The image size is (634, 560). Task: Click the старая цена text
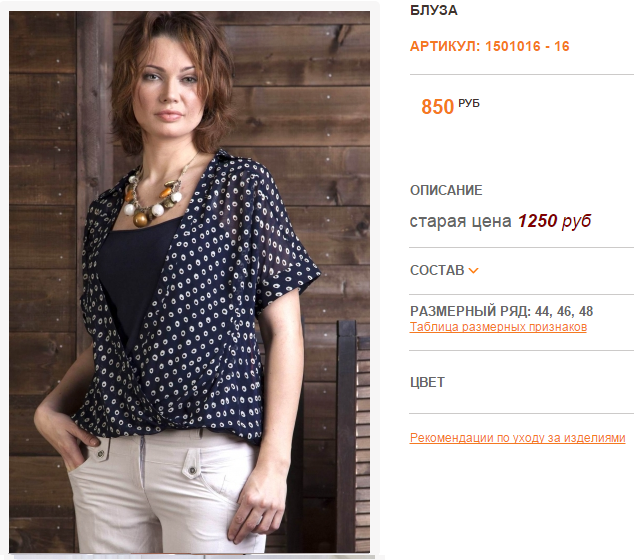coord(461,221)
